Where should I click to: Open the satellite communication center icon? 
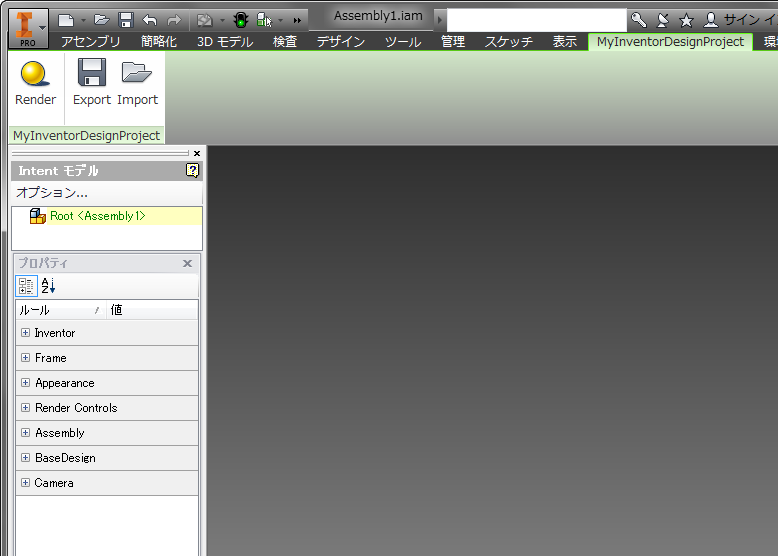pos(662,20)
